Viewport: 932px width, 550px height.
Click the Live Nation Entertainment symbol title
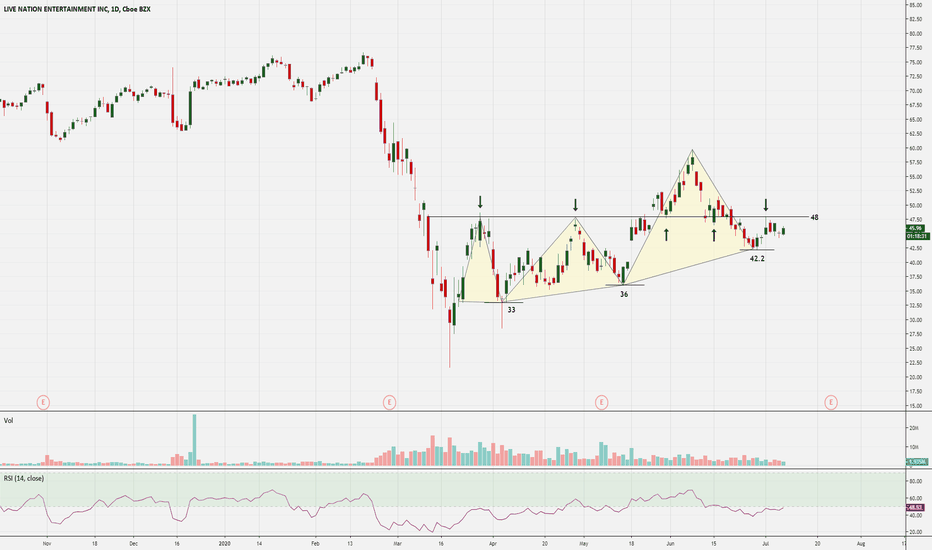pyautogui.click(x=77, y=10)
